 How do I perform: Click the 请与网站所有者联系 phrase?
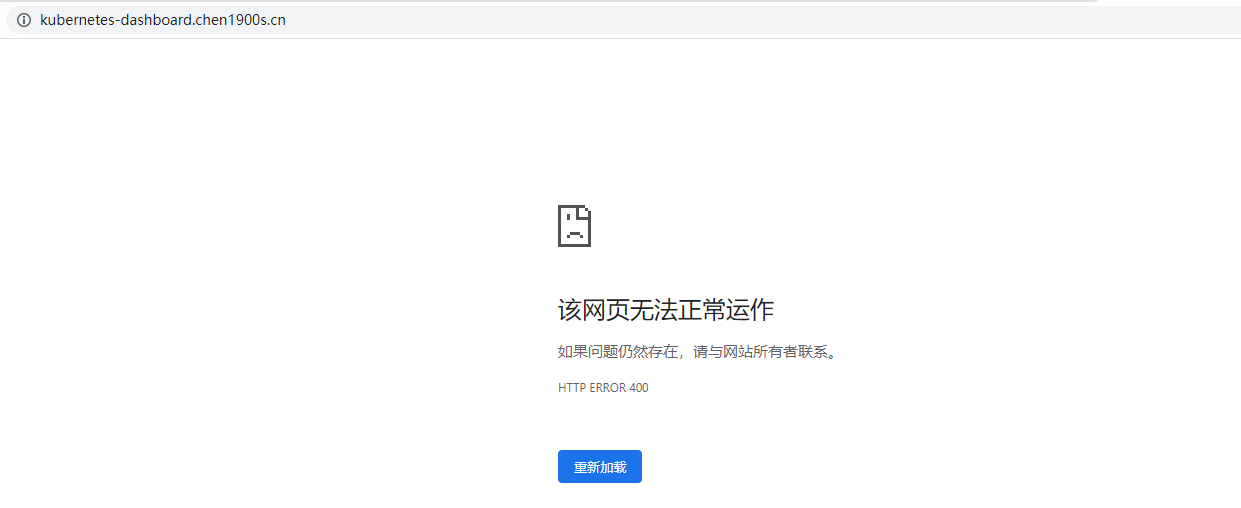[x=762, y=352]
